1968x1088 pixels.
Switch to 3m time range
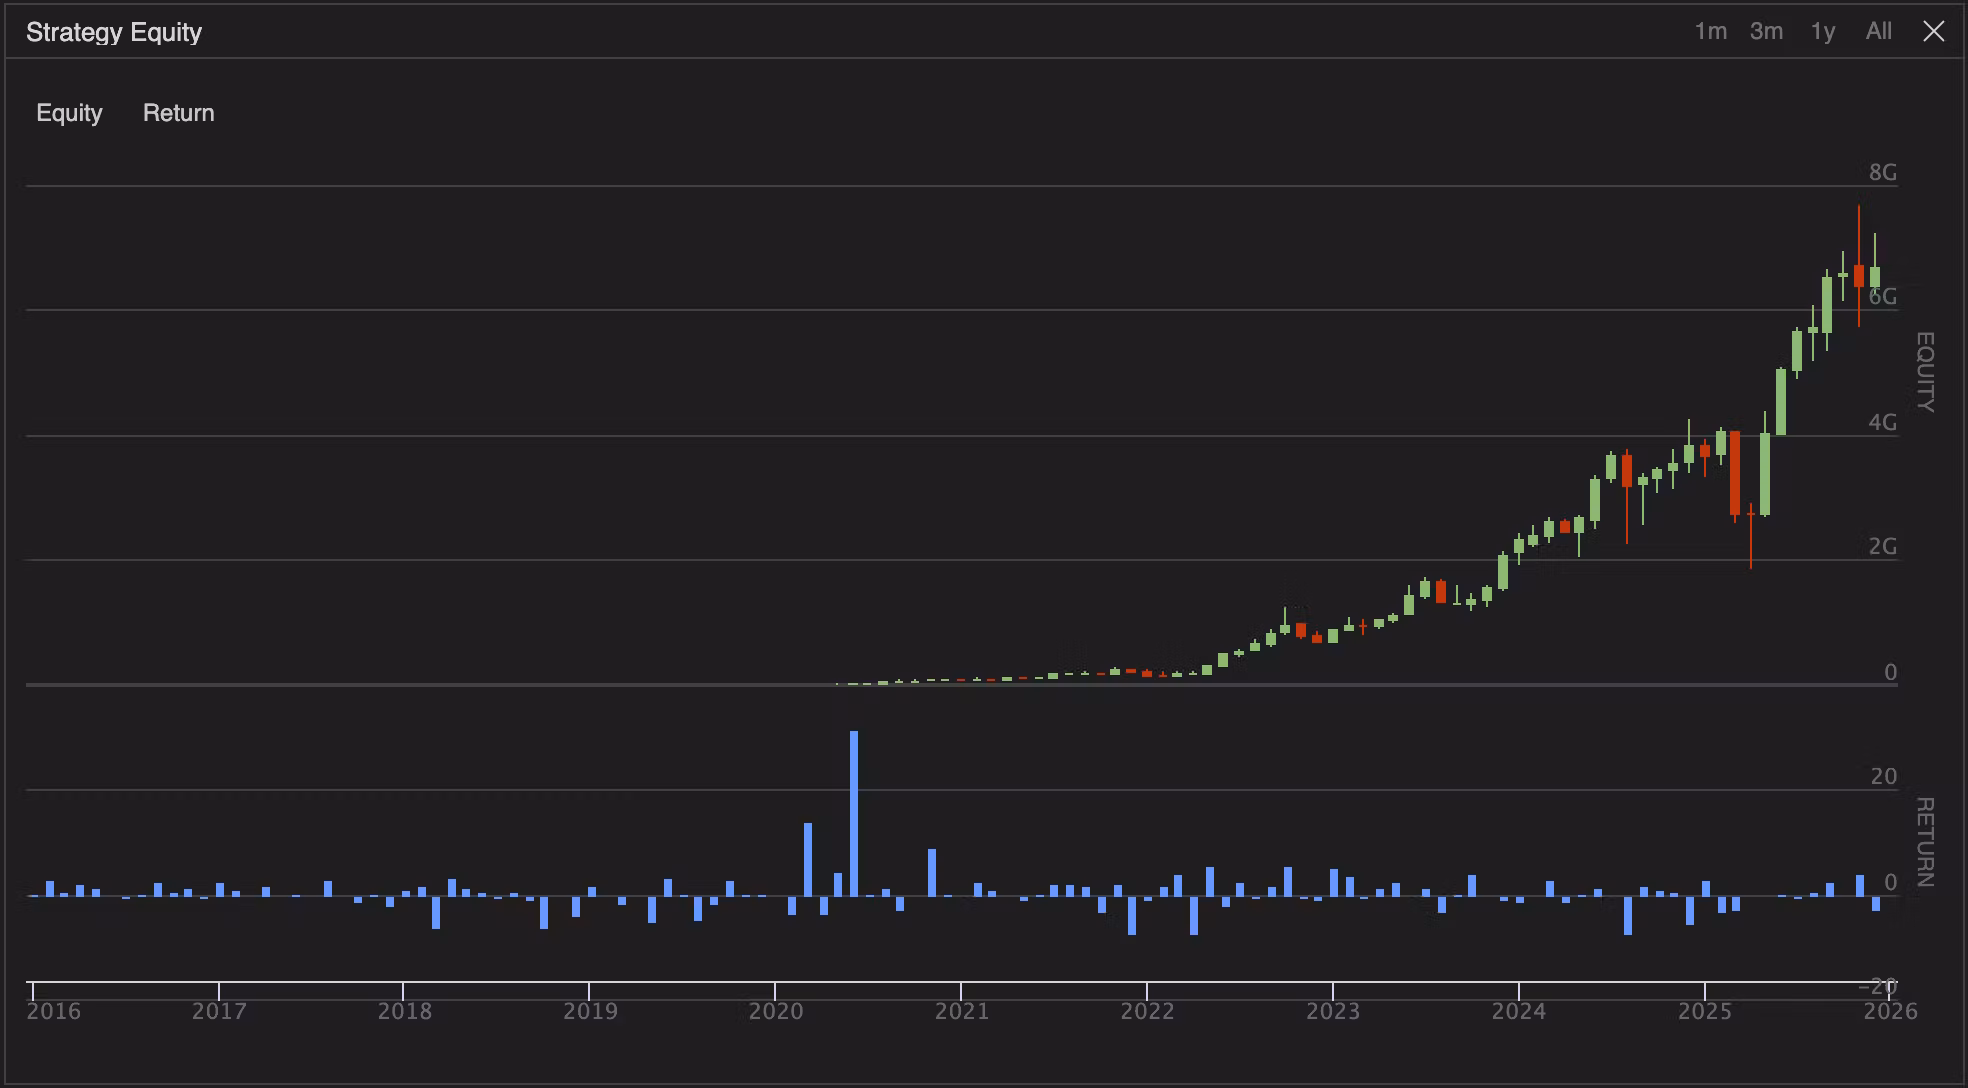pyautogui.click(x=1766, y=32)
